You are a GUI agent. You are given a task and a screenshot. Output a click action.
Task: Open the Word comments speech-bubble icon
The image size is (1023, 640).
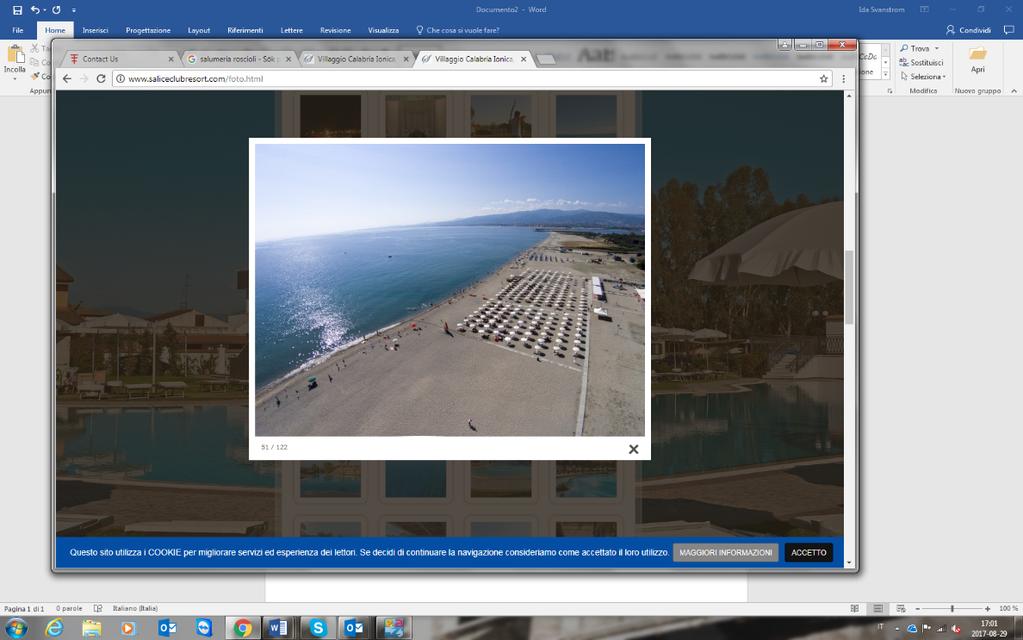[x=1009, y=30]
